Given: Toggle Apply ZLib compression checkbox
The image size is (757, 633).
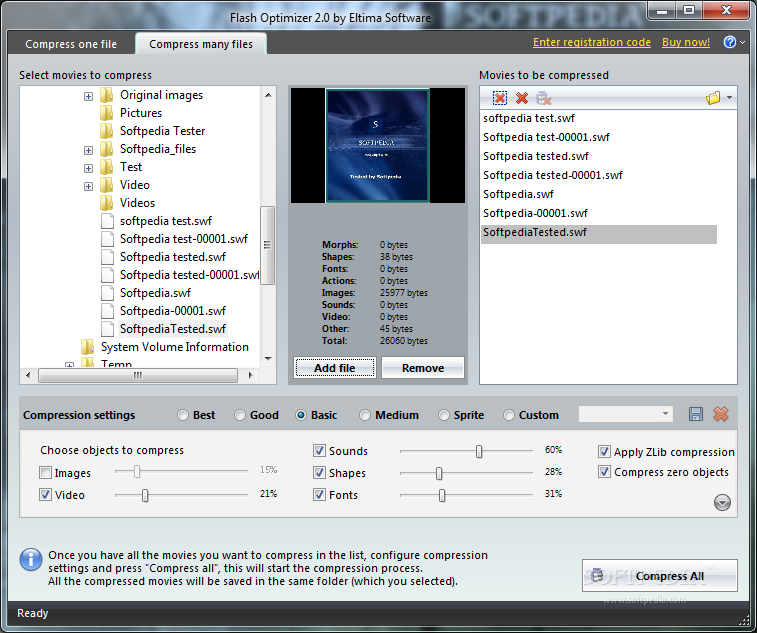Looking at the screenshot, I should click(x=604, y=452).
